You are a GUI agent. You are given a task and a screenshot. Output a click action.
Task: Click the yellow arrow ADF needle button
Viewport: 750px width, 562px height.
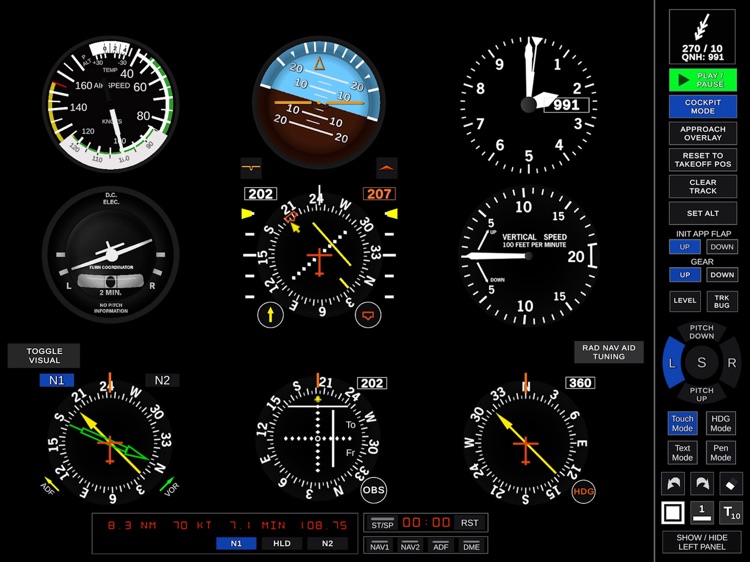point(270,315)
